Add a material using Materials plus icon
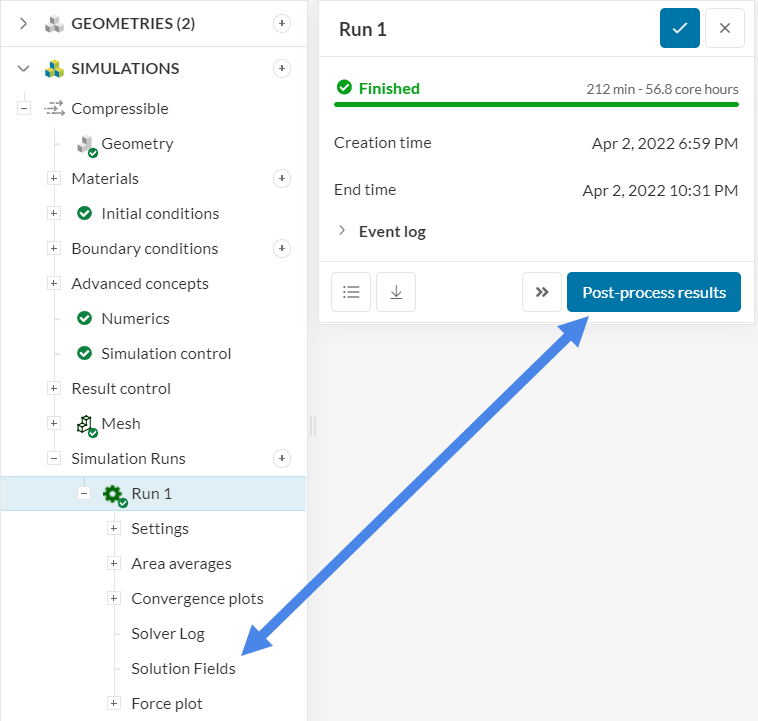758x721 pixels. (282, 179)
